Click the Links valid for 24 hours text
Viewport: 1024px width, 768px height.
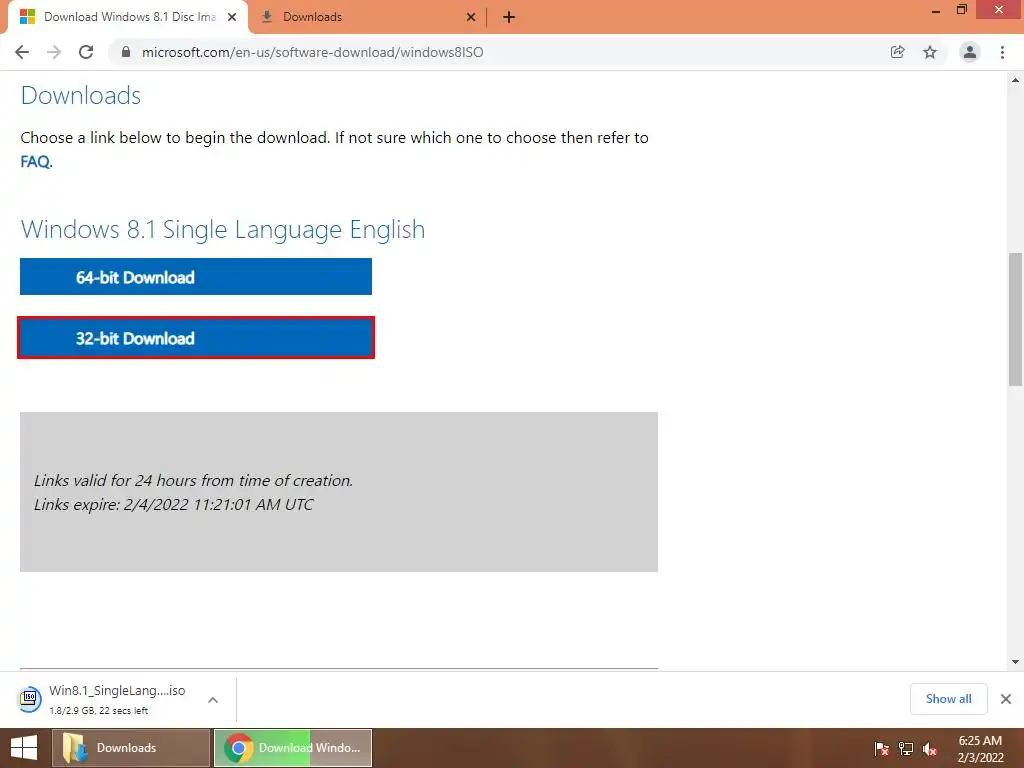tap(193, 480)
